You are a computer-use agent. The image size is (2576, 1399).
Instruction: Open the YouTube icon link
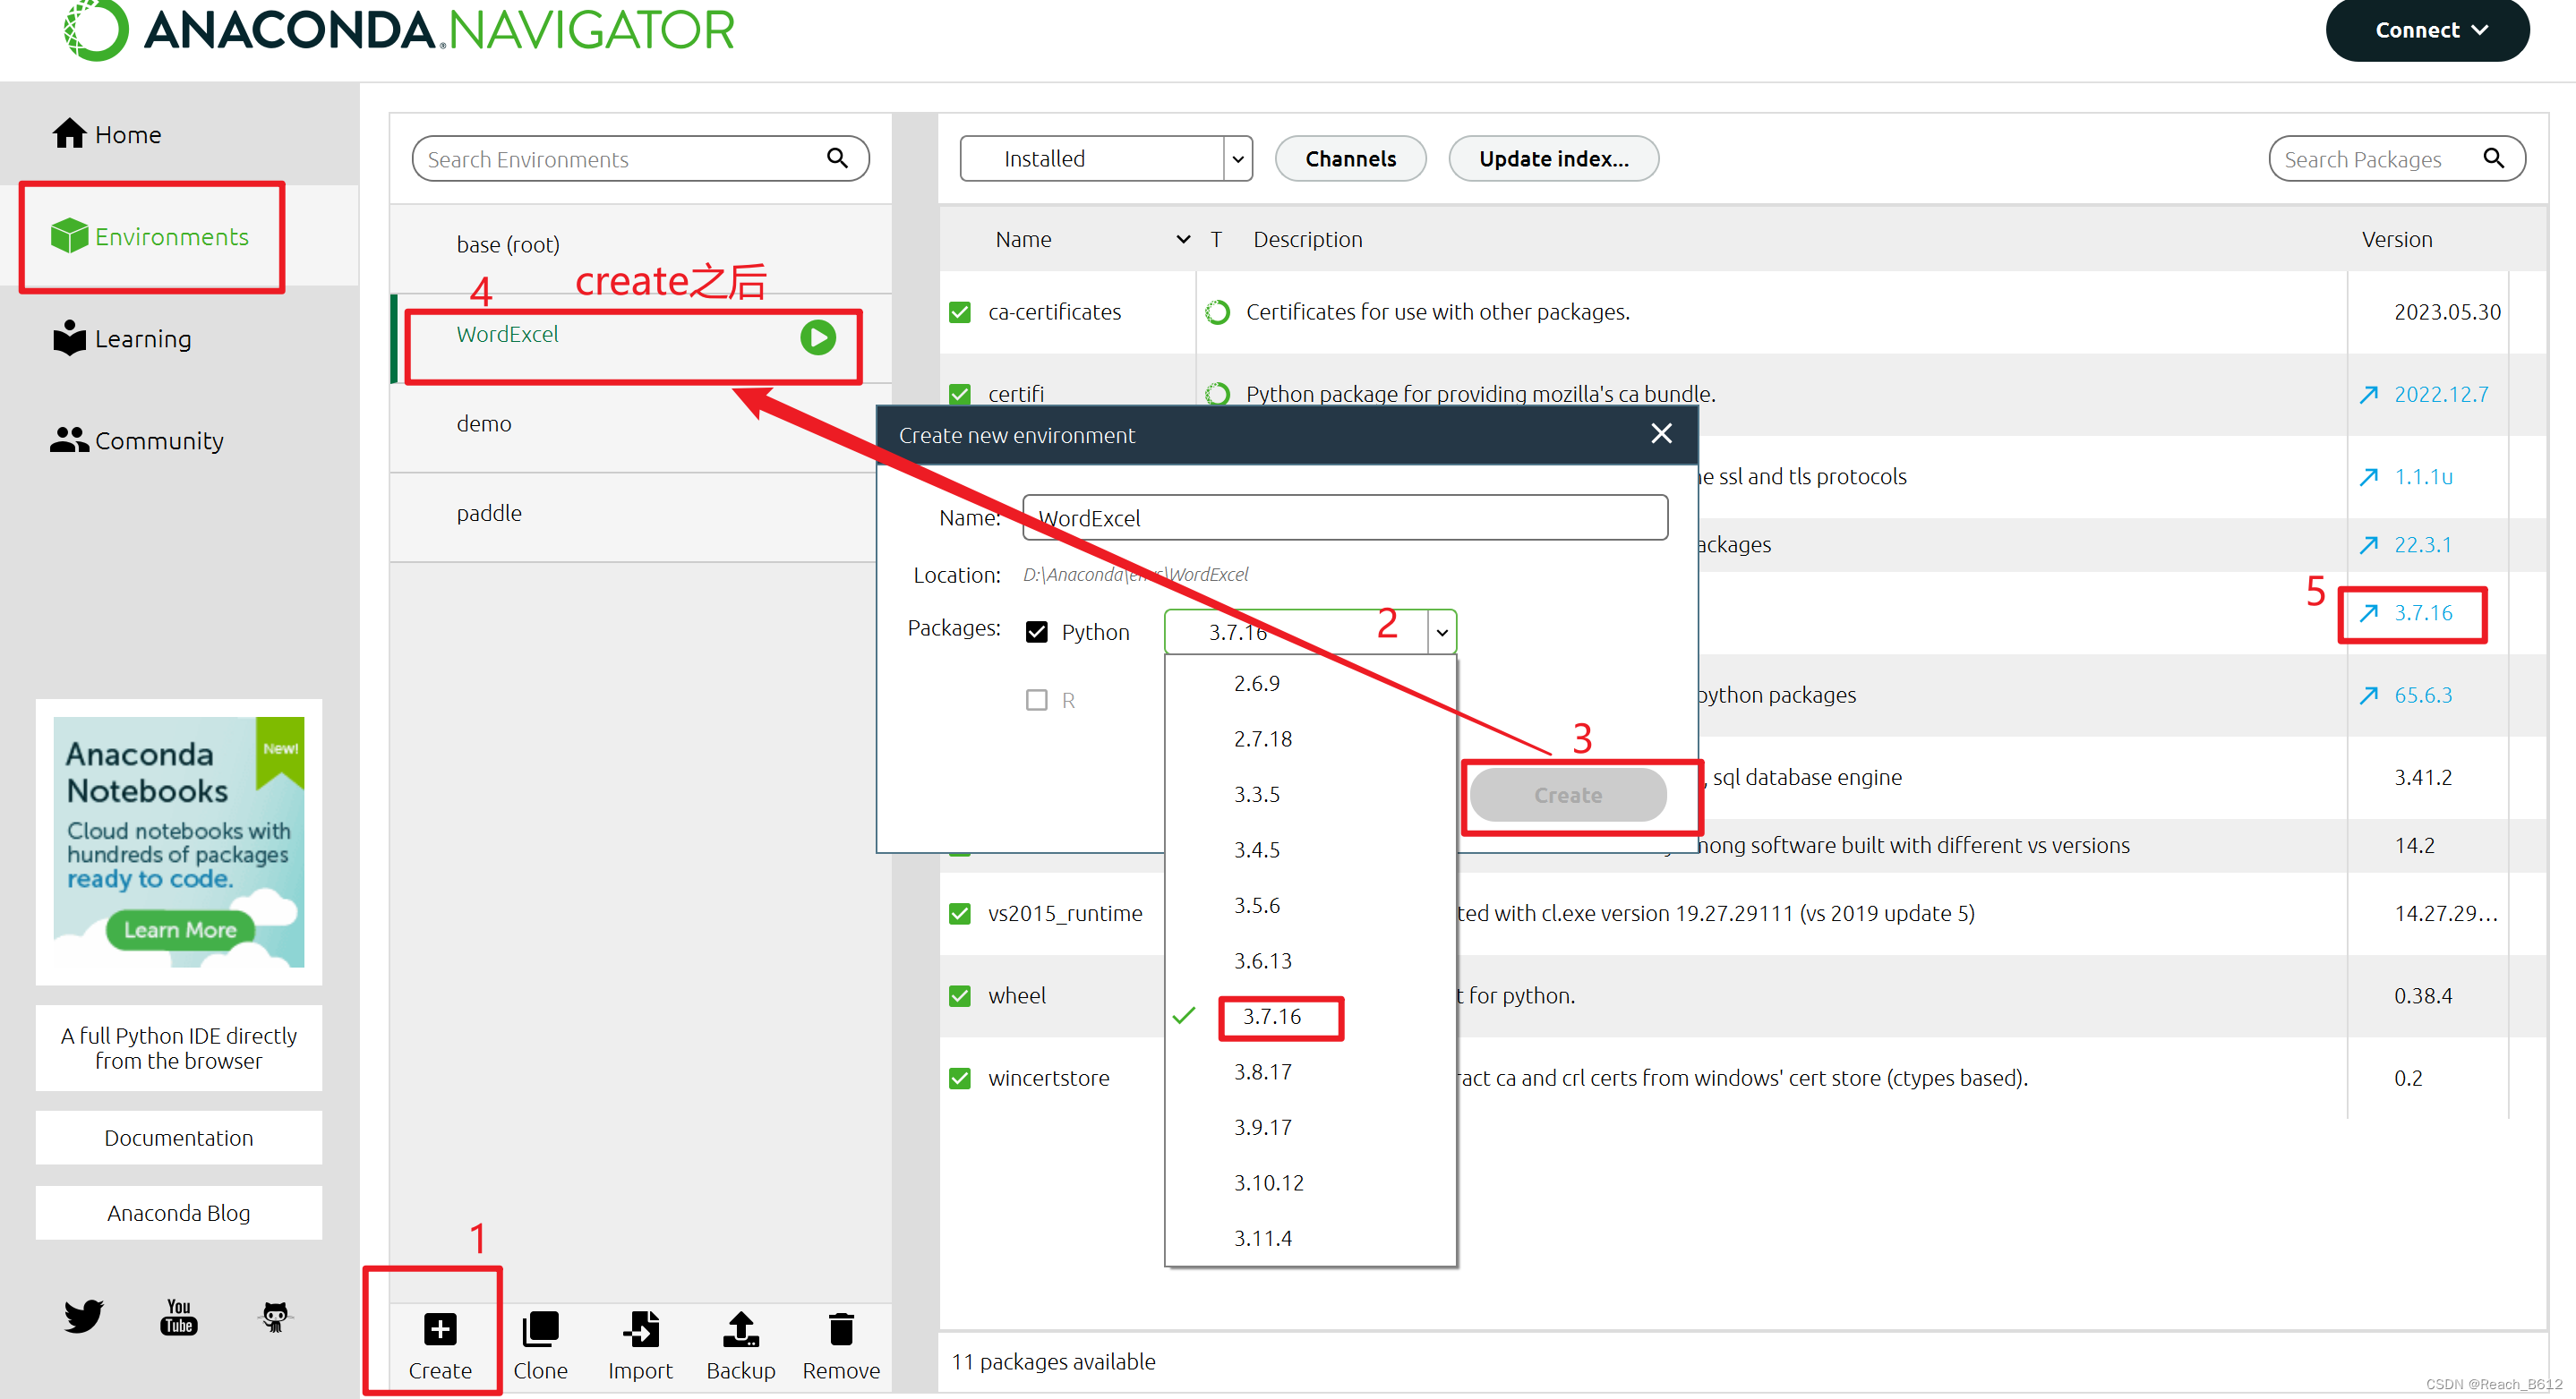click(179, 1315)
